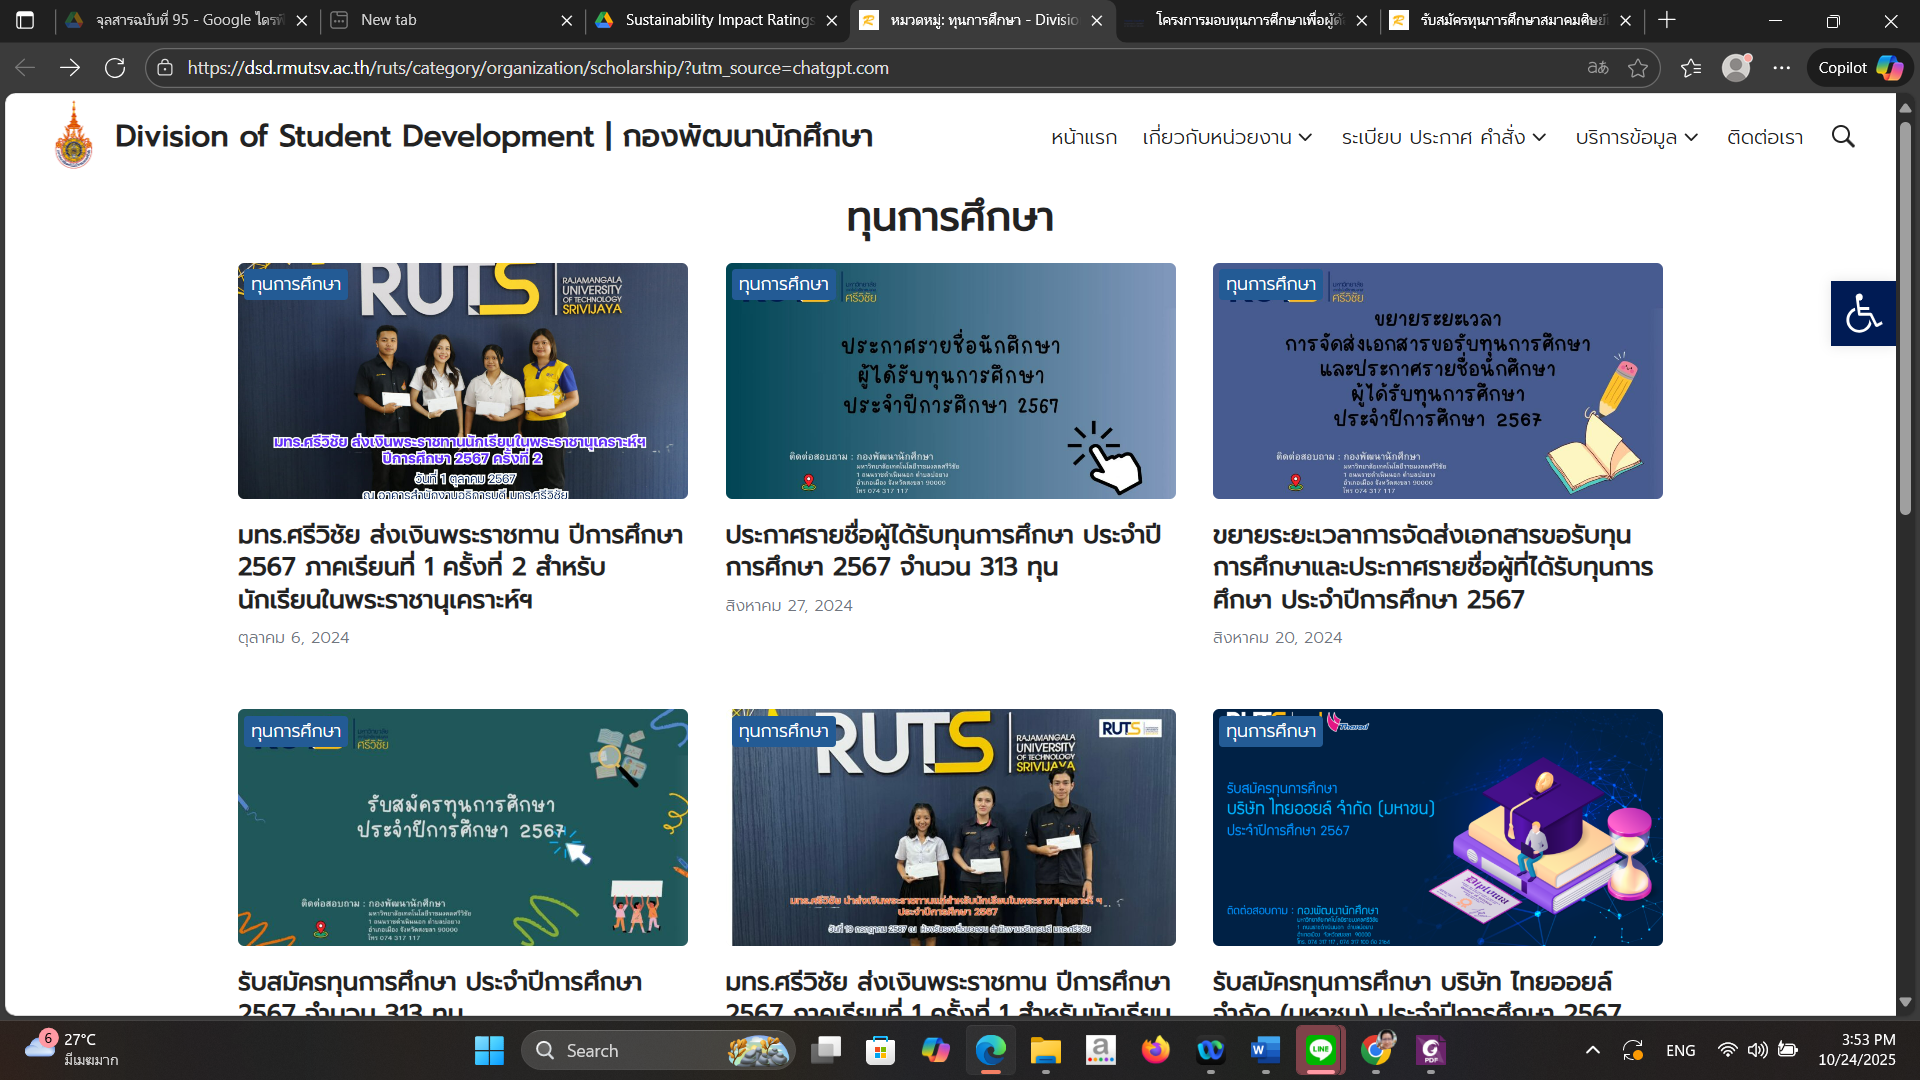
Task: Add page to favorites star icon
Action: point(1637,68)
